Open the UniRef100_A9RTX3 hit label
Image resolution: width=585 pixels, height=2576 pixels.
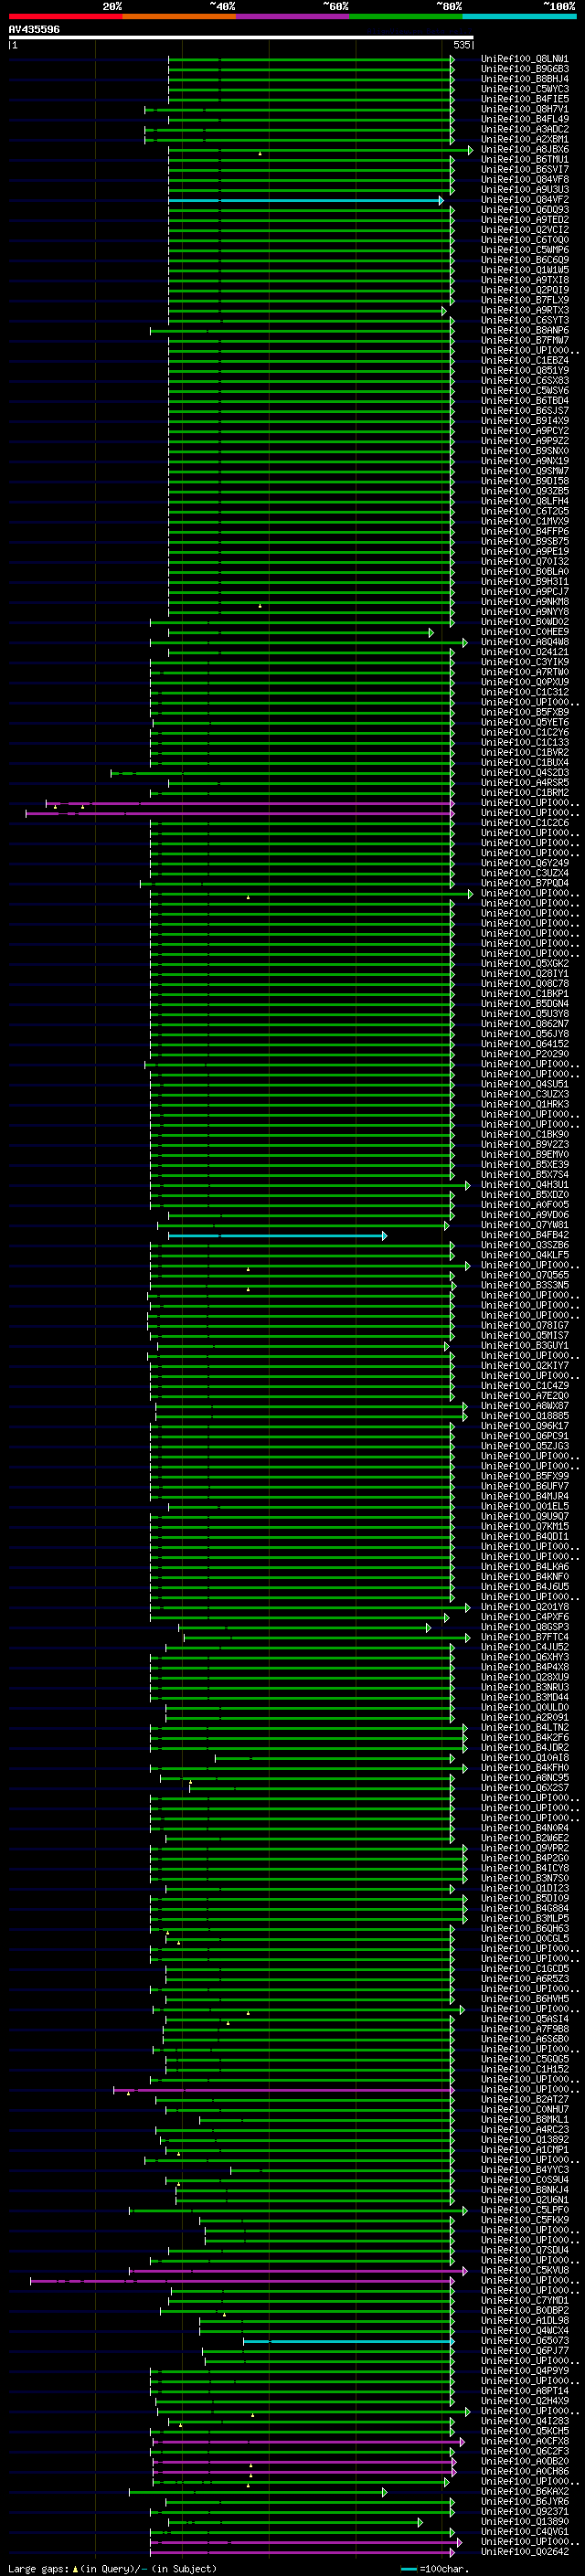click(525, 311)
